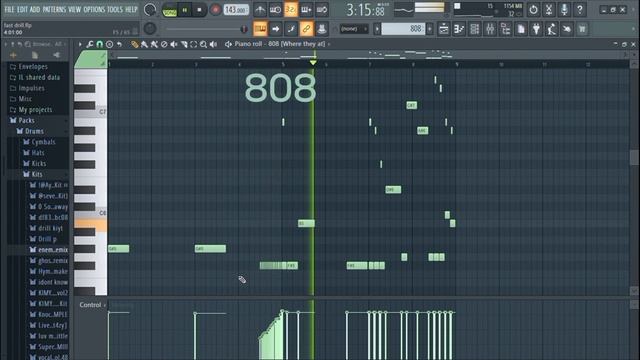Toggle the Browser panel icon
The width and height of the screenshot is (640, 360).
click(505, 29)
